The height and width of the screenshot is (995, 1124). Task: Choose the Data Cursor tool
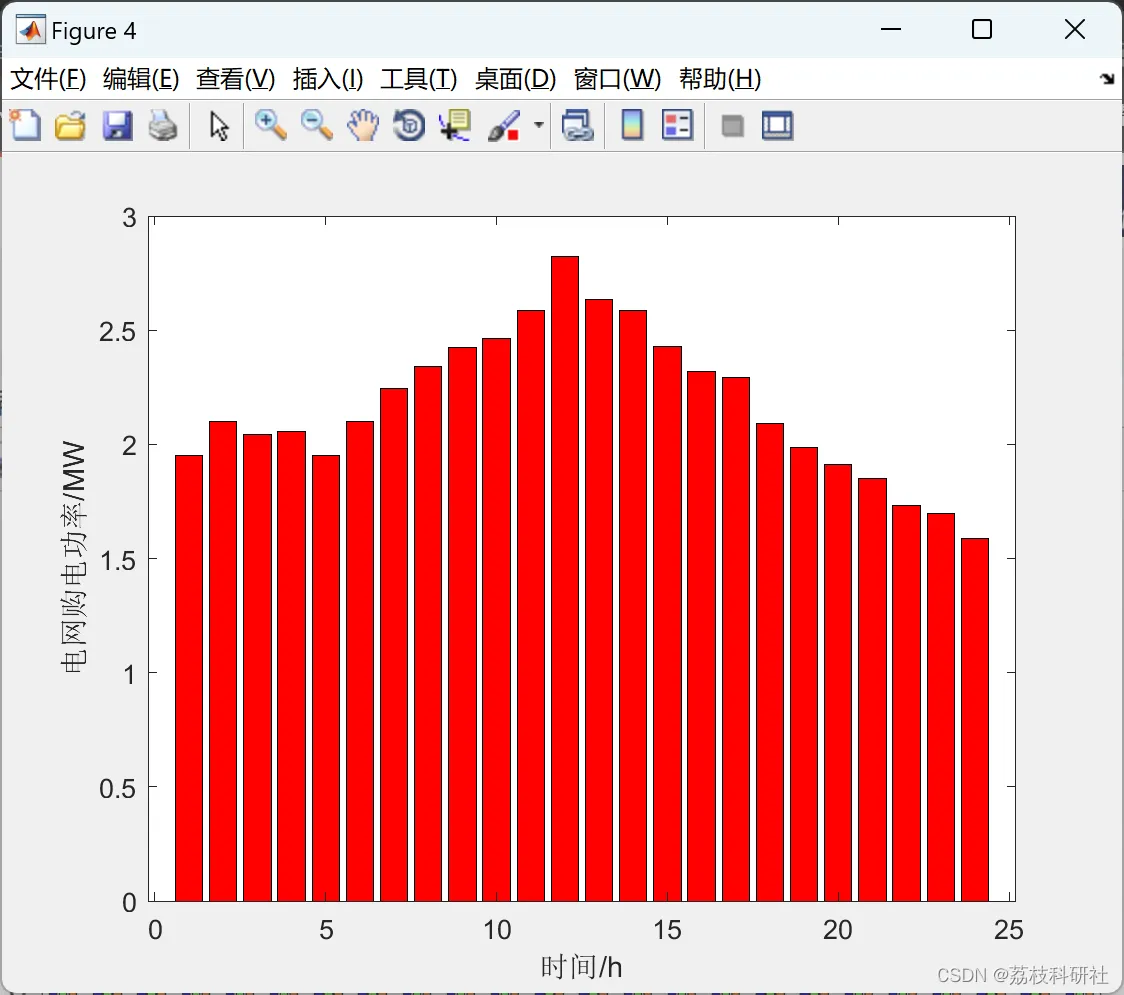click(x=455, y=125)
